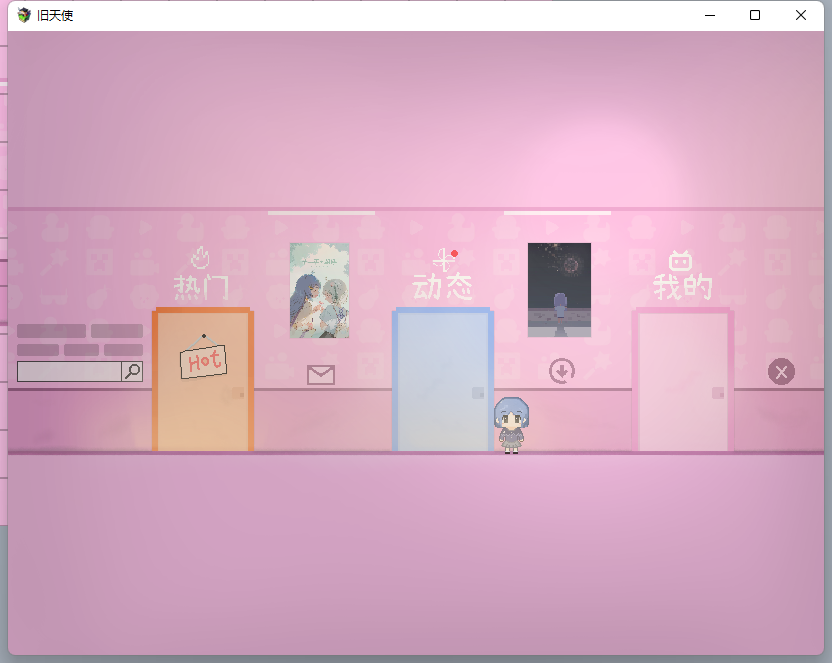Open the poster of two anime girls
832x663 pixels.
pyautogui.click(x=319, y=290)
